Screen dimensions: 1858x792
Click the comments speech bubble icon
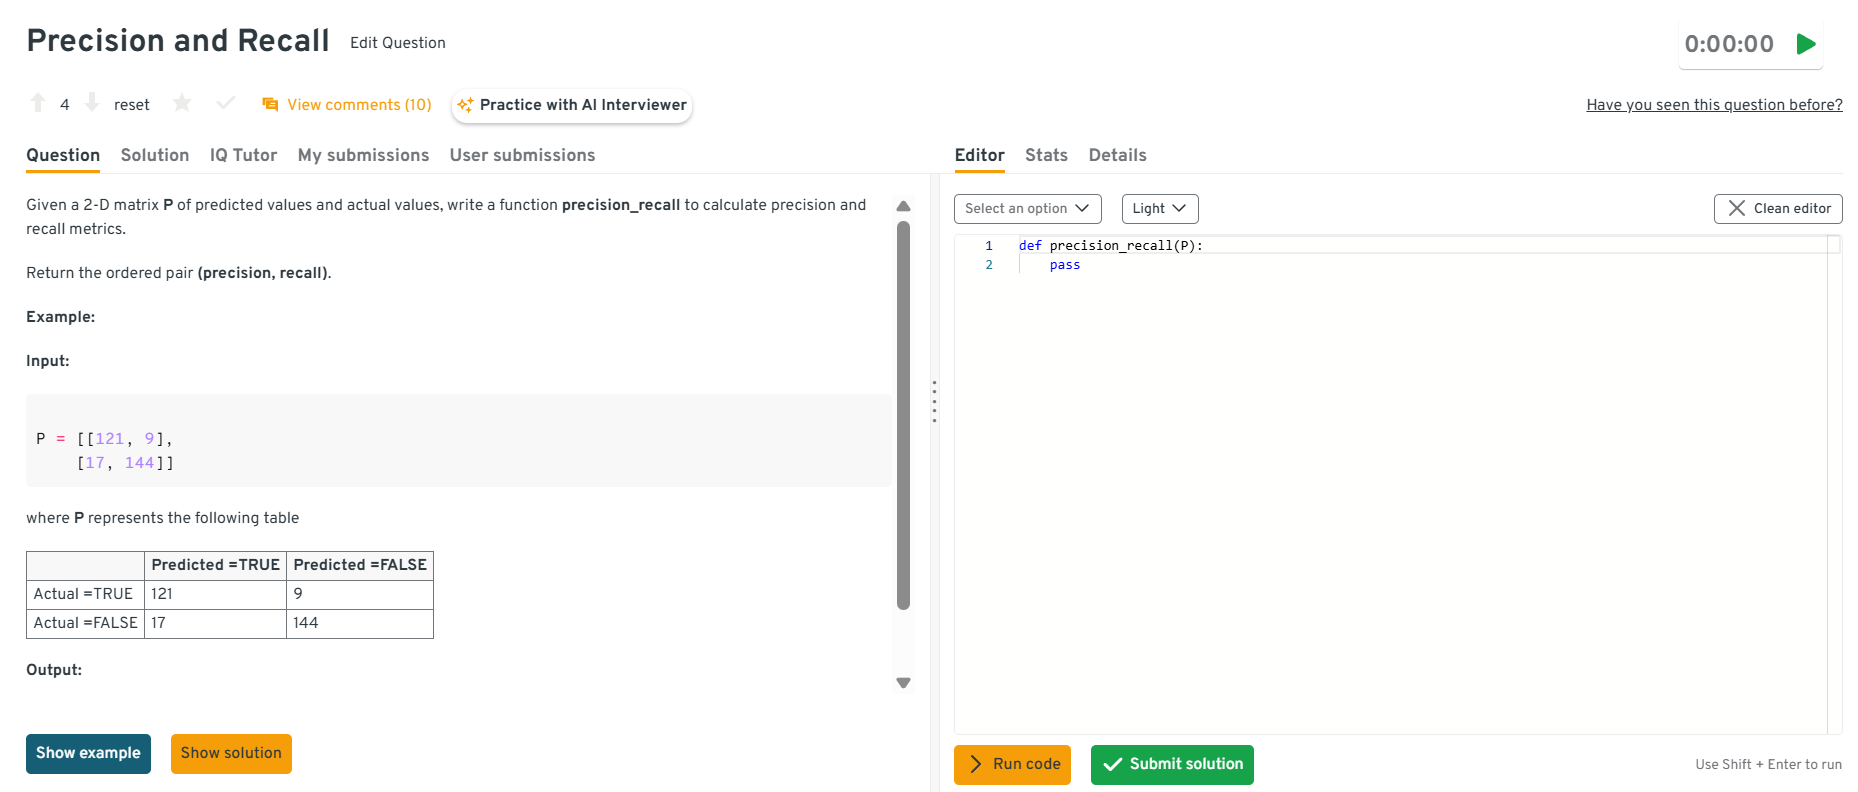pos(270,105)
